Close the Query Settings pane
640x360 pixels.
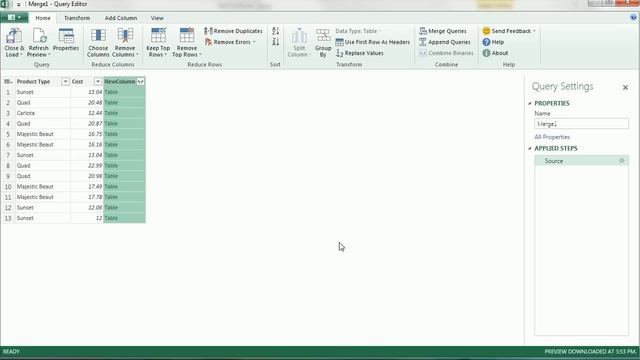point(625,87)
